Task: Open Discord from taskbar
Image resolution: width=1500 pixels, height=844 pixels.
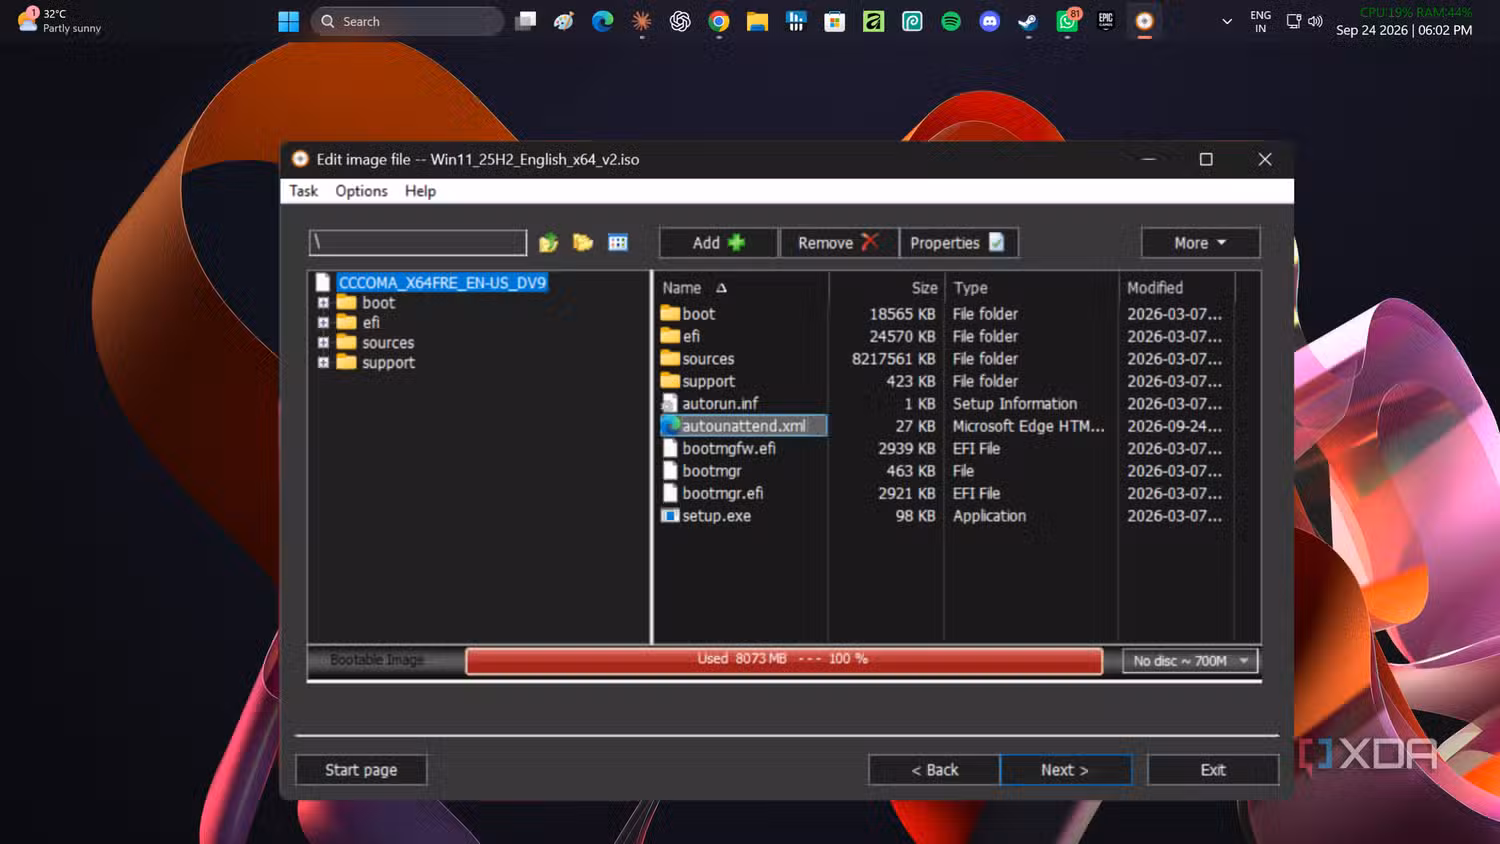Action: 990,21
